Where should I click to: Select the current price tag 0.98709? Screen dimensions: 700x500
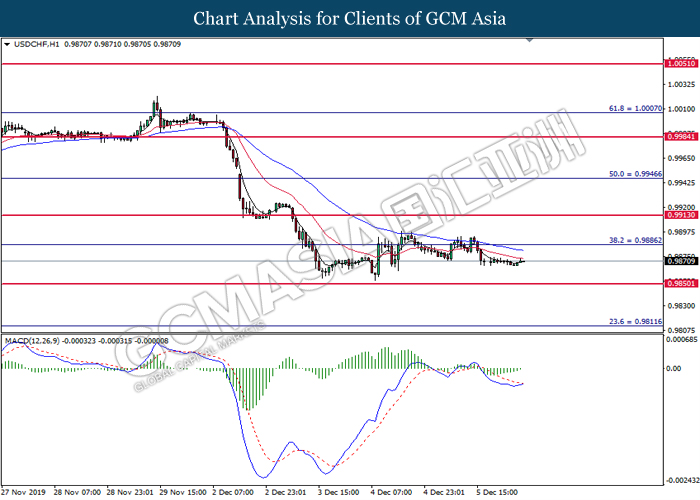tap(680, 261)
